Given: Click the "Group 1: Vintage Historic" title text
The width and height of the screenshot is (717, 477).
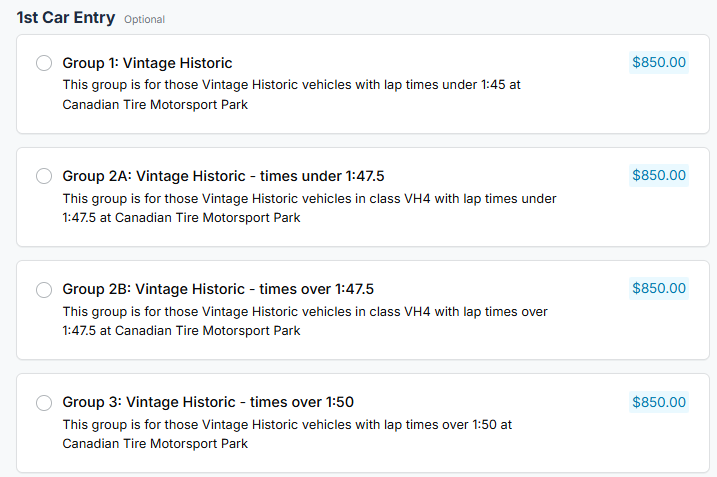Looking at the screenshot, I should pyautogui.click(x=147, y=63).
